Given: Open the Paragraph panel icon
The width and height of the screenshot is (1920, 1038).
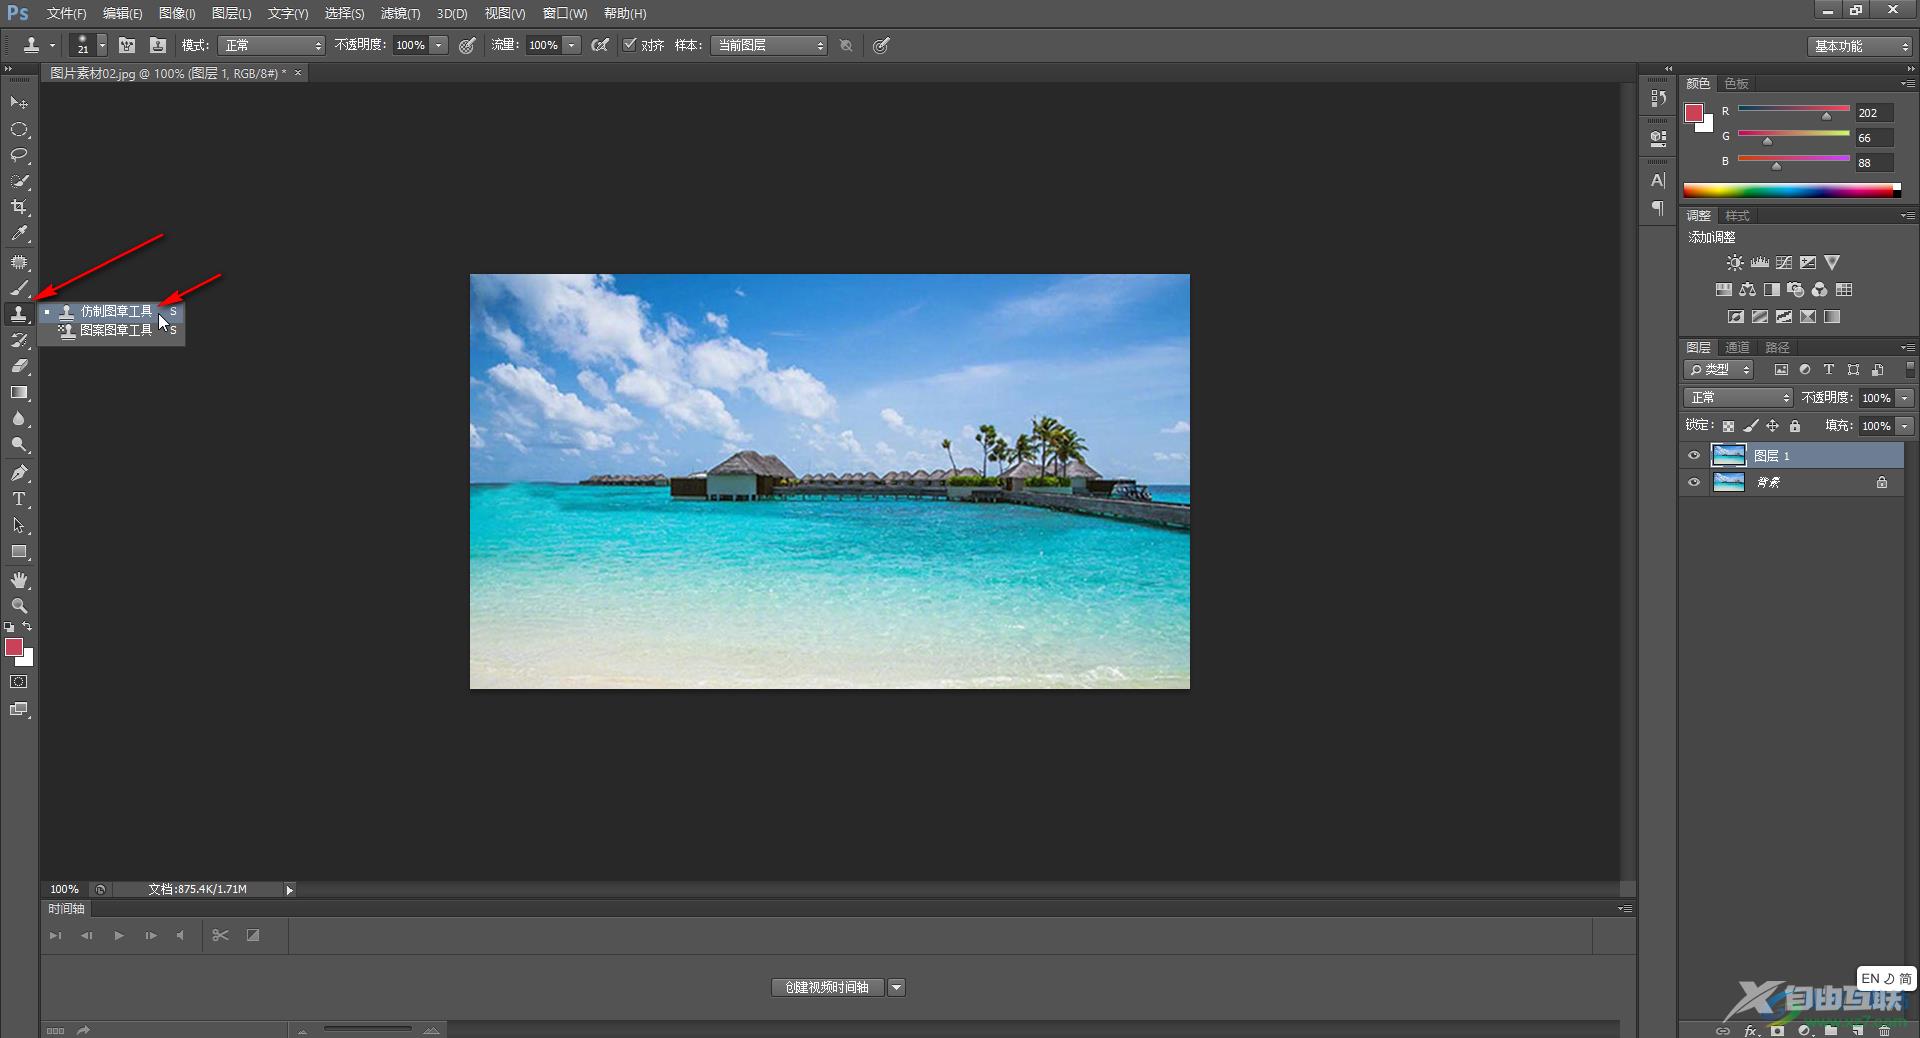Looking at the screenshot, I should 1658,208.
